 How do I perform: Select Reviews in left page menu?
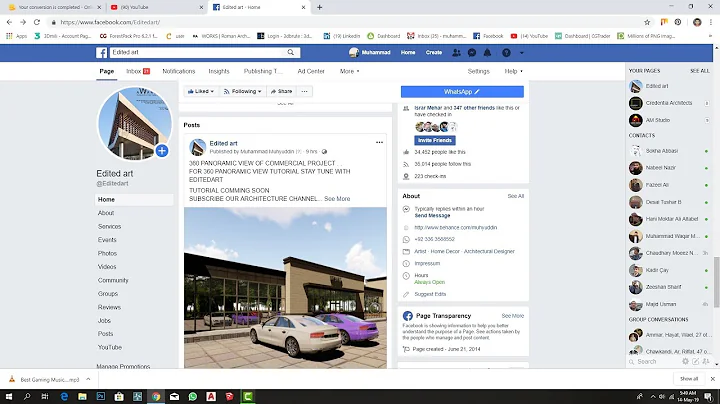point(109,307)
